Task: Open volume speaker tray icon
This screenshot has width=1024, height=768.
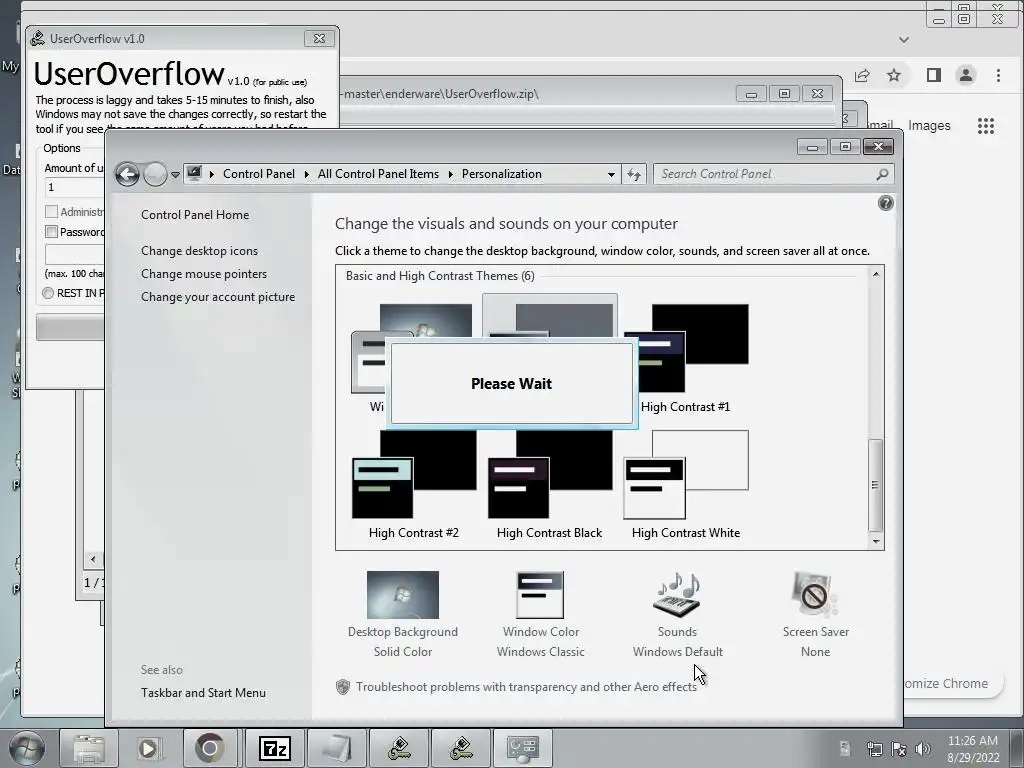Action: point(923,748)
